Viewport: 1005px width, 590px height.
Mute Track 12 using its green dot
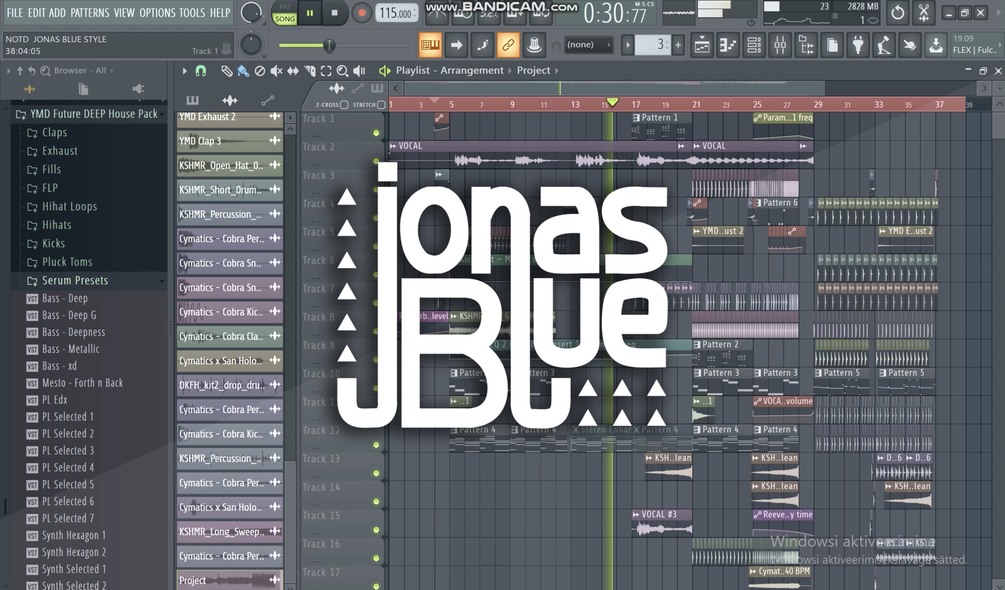pos(376,445)
